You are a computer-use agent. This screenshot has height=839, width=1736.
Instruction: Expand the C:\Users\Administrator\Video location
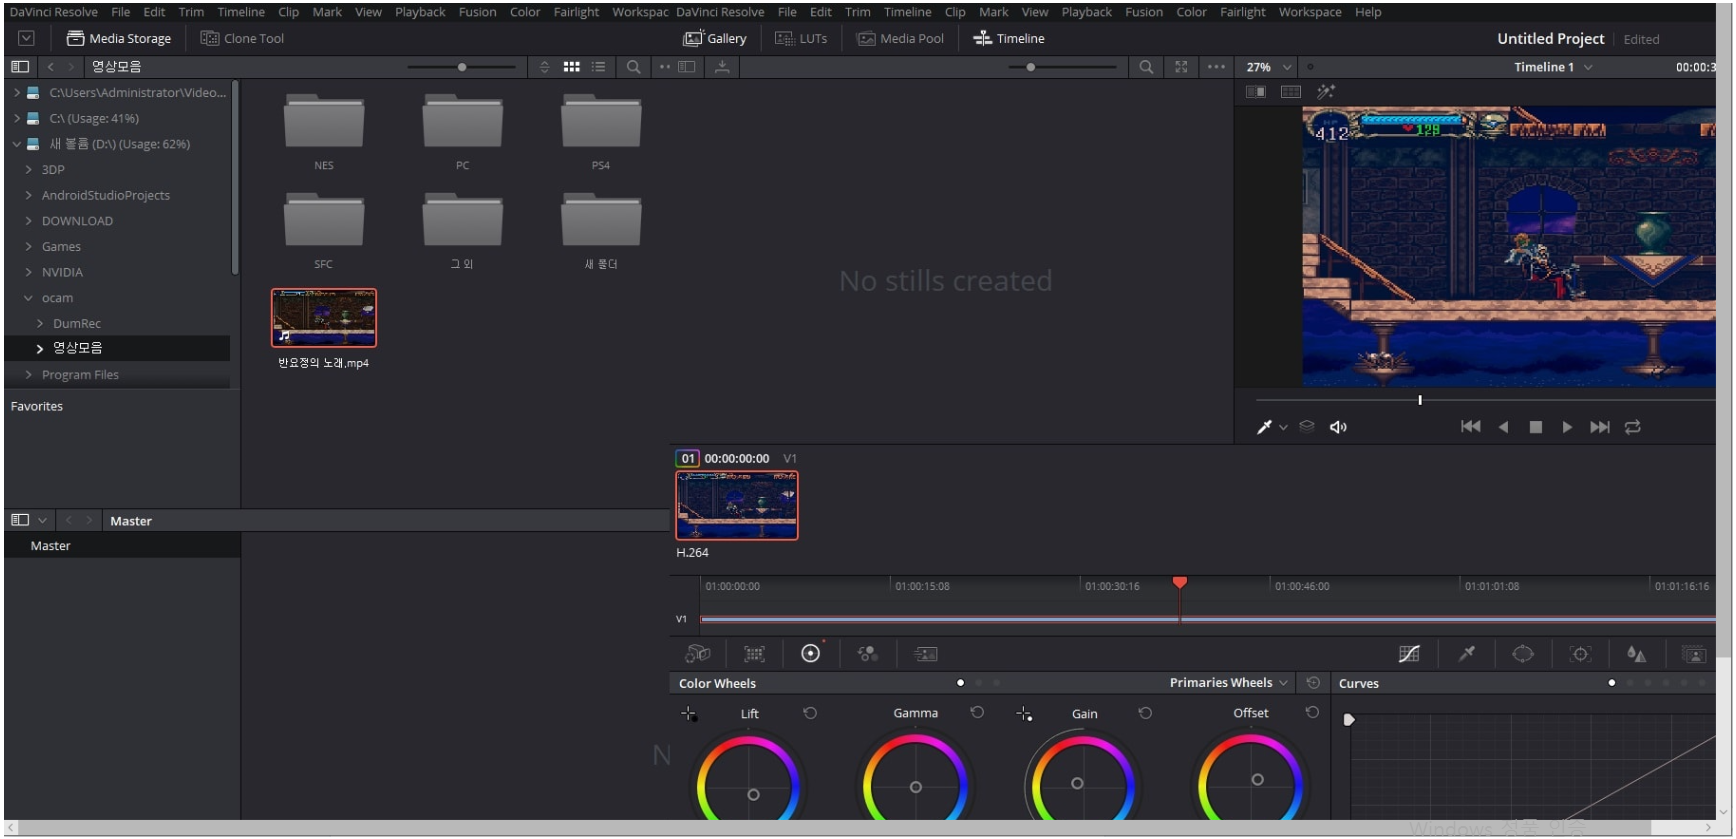point(17,92)
